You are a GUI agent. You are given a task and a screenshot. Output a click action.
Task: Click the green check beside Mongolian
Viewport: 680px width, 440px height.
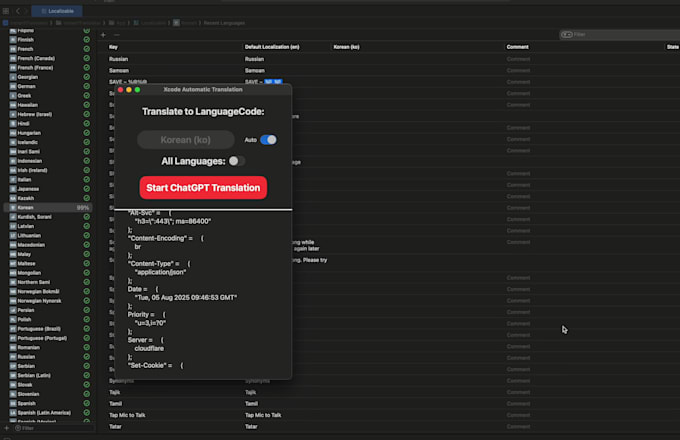(x=87, y=273)
